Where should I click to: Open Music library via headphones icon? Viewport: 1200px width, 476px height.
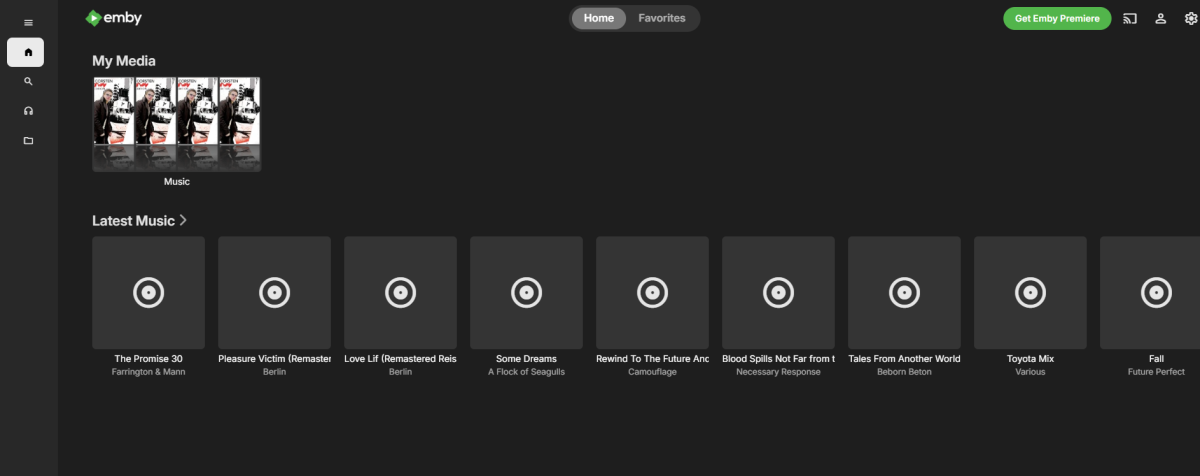pos(28,111)
